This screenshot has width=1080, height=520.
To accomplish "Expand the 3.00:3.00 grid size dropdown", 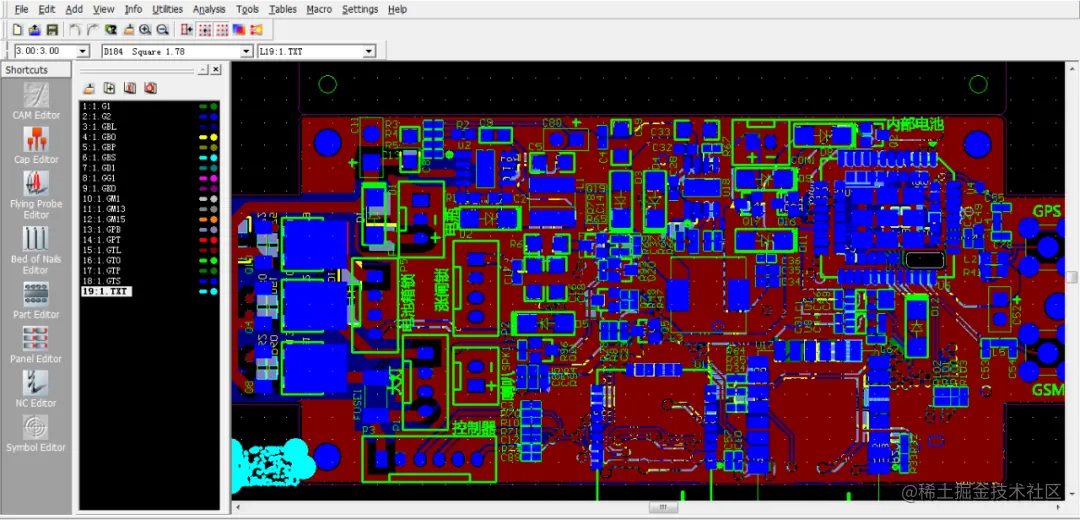I will click(83, 52).
